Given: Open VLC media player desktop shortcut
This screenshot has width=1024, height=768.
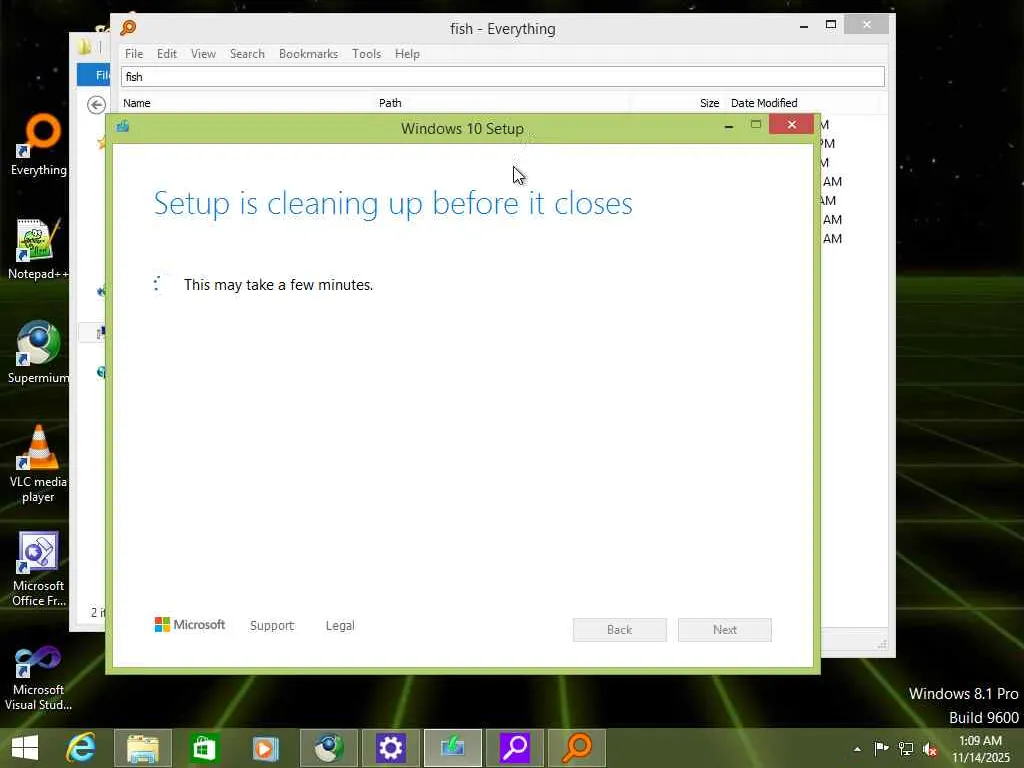Looking at the screenshot, I should [x=38, y=464].
